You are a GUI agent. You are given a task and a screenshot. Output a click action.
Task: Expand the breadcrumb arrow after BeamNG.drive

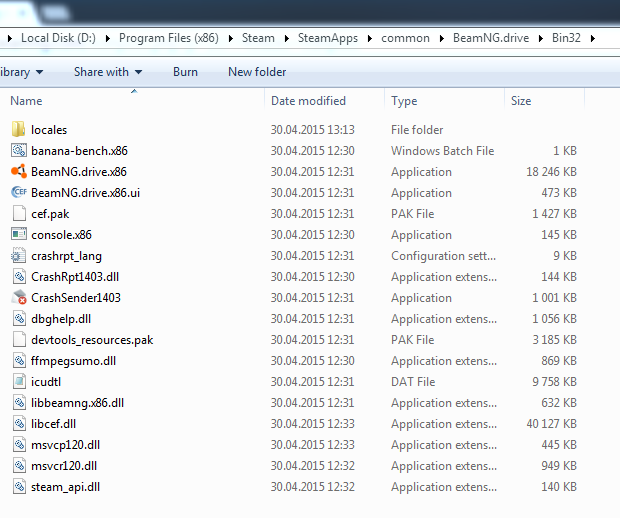541,38
